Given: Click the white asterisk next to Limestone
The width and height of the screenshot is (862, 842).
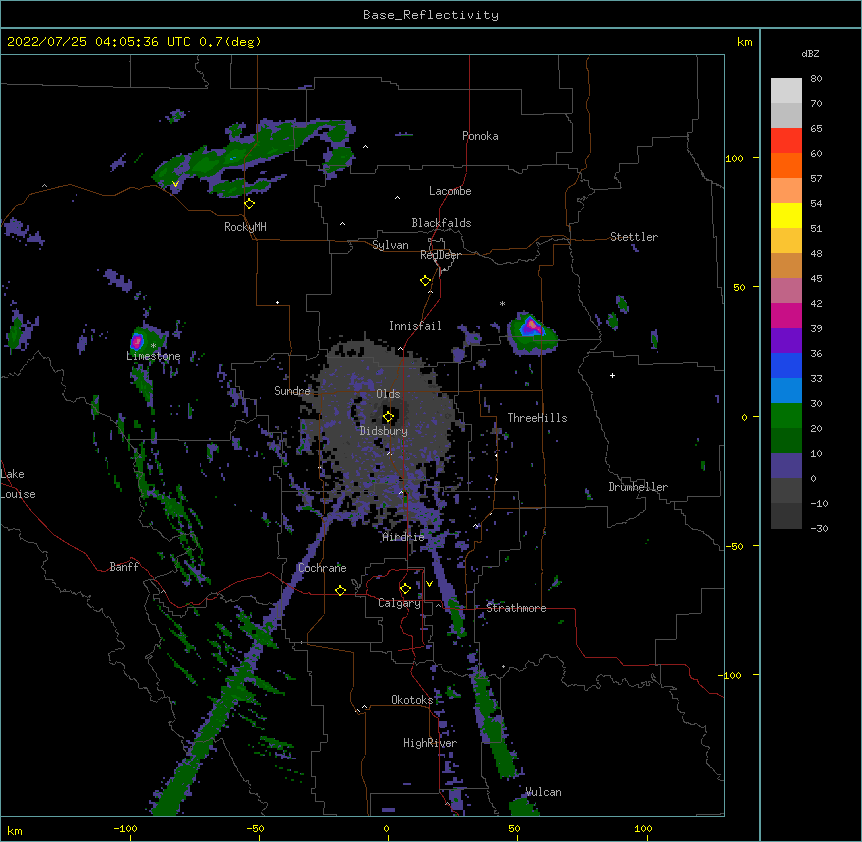Looking at the screenshot, I should click(153, 346).
